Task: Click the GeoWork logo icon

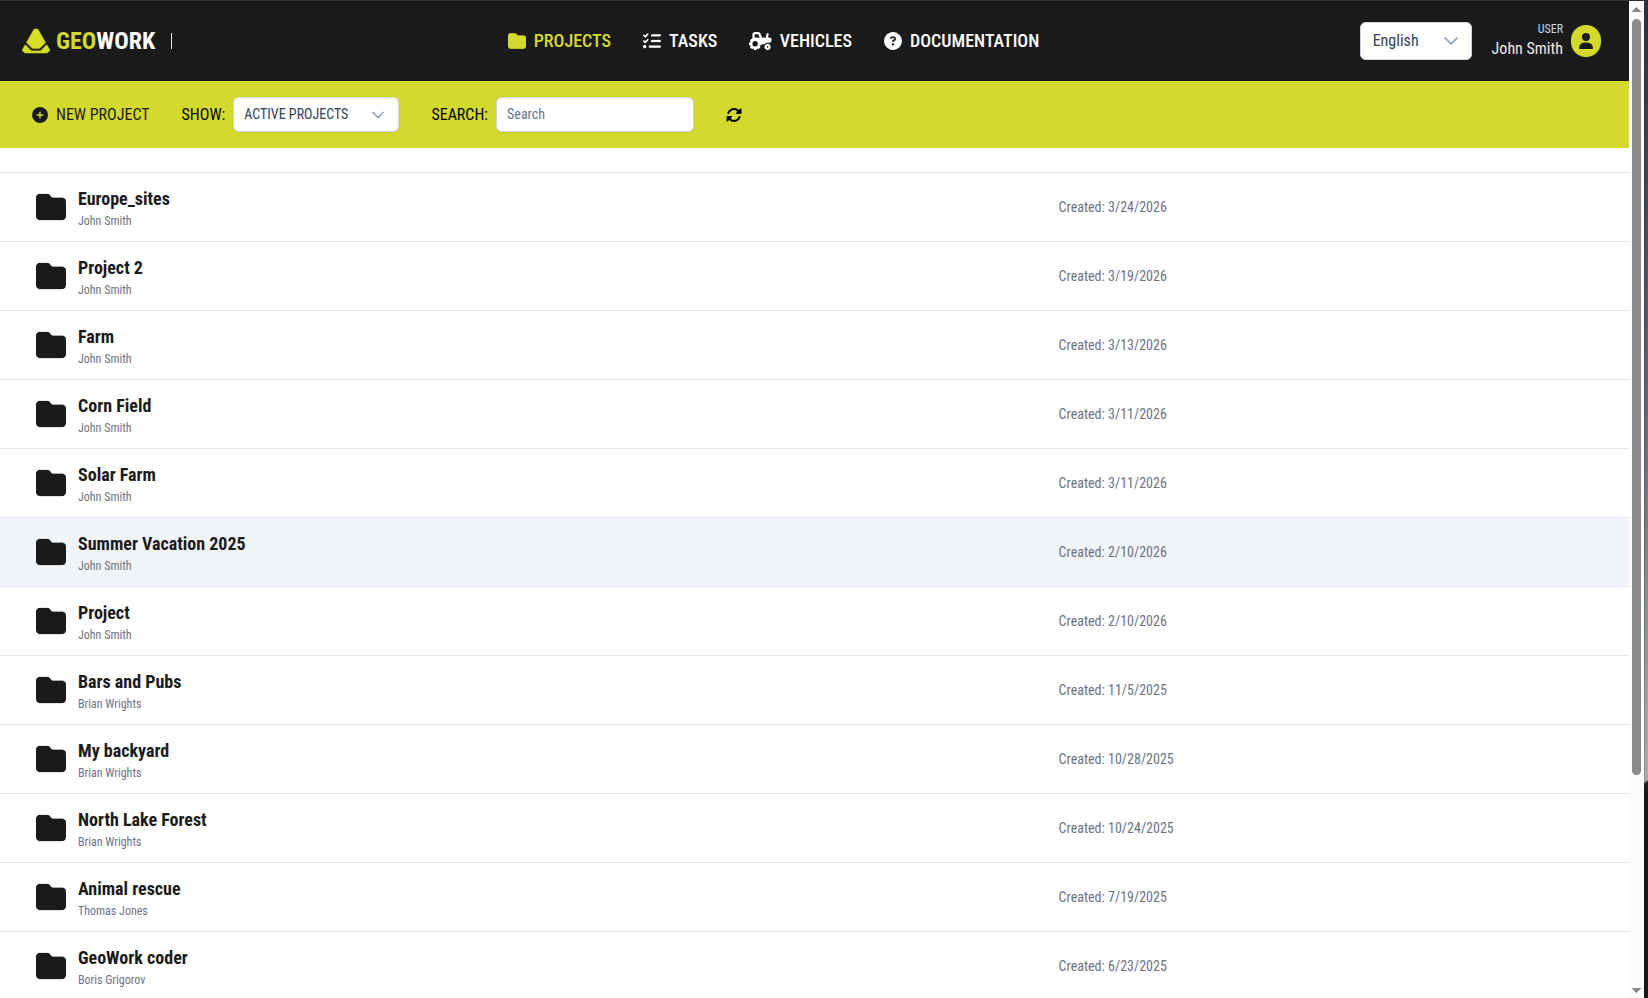Action: click(x=36, y=41)
